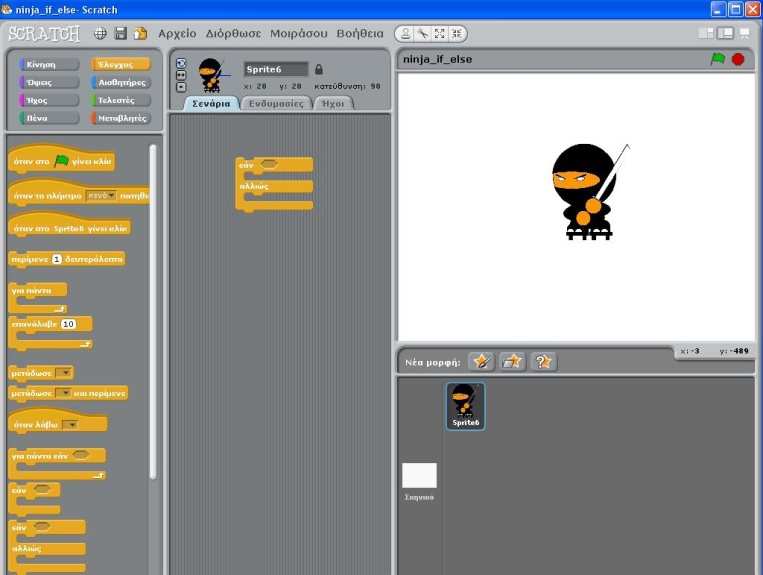Click the 'Νέα μορφή:' label

point(433,362)
